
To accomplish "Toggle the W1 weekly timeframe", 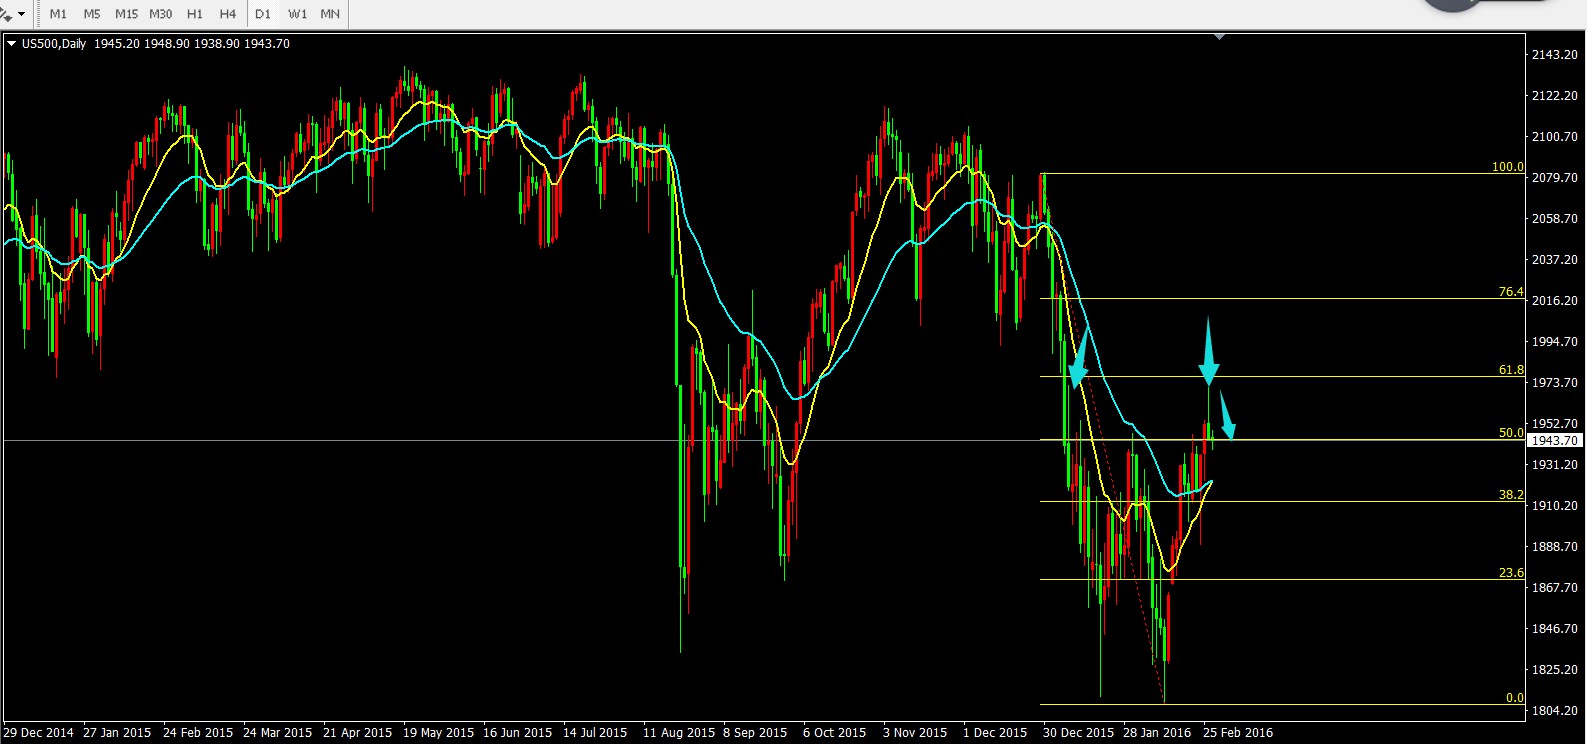I will coord(297,14).
